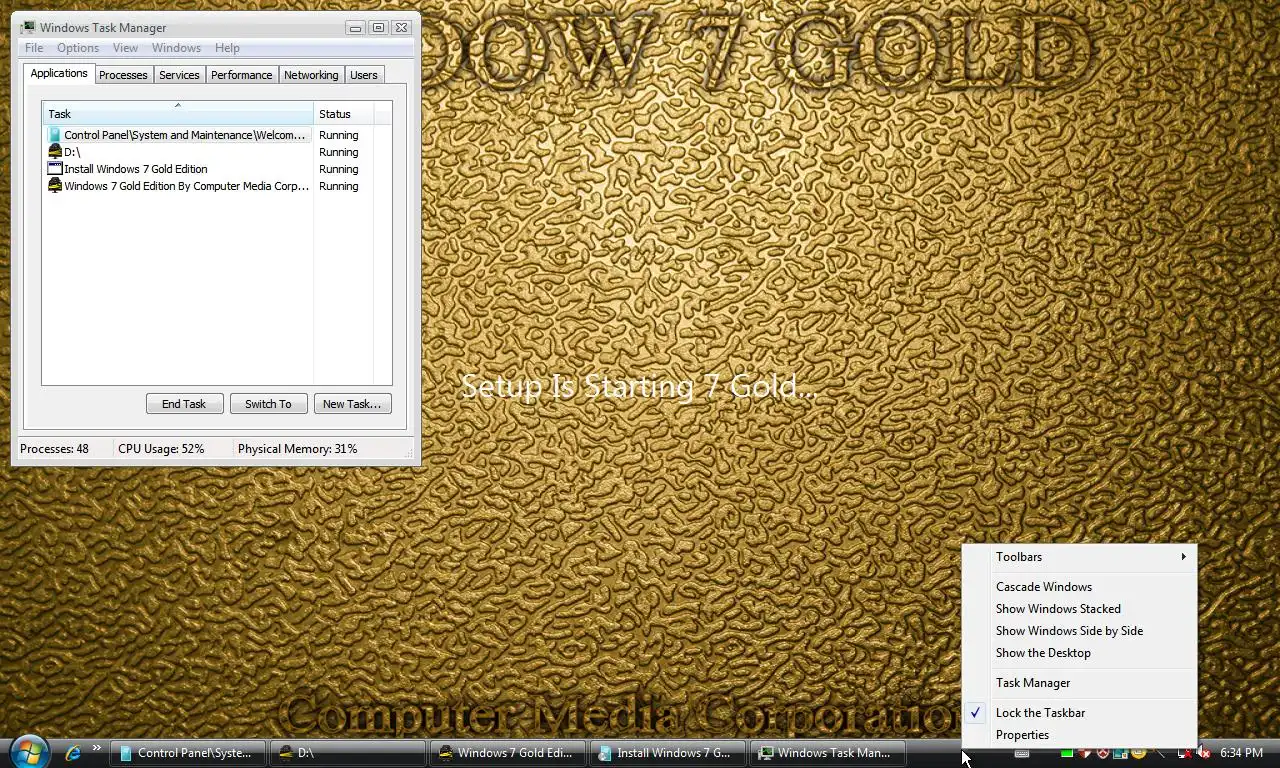Click the Task Manager title bar icon
The height and width of the screenshot is (768, 1280).
pos(28,27)
